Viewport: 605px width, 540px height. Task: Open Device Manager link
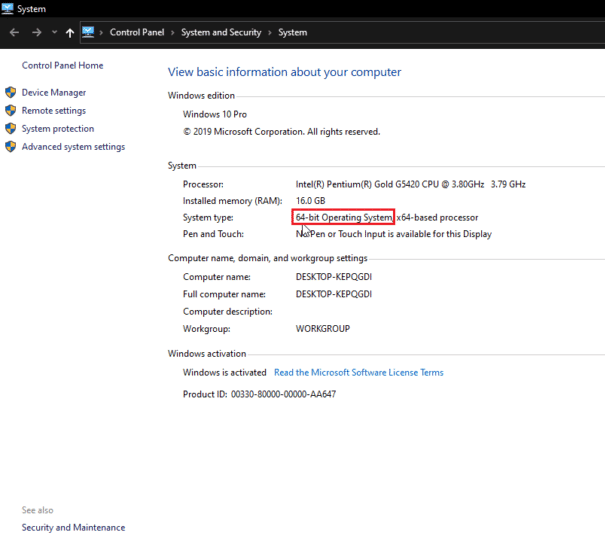point(54,93)
